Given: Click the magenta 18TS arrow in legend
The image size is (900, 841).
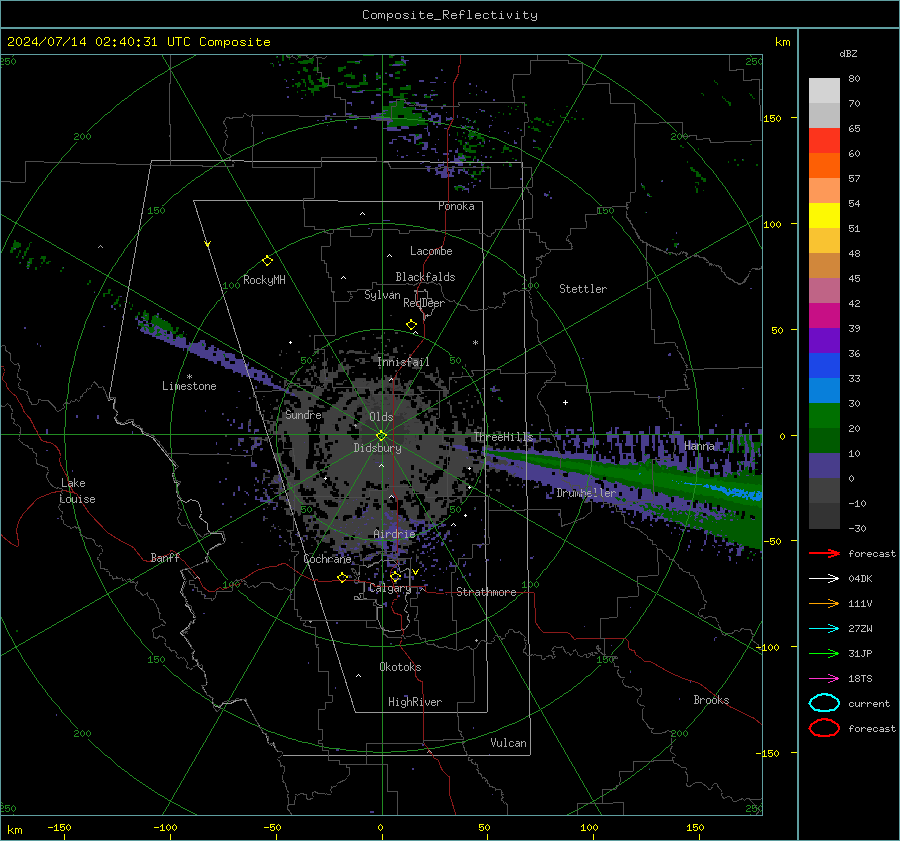Looking at the screenshot, I should 824,679.
